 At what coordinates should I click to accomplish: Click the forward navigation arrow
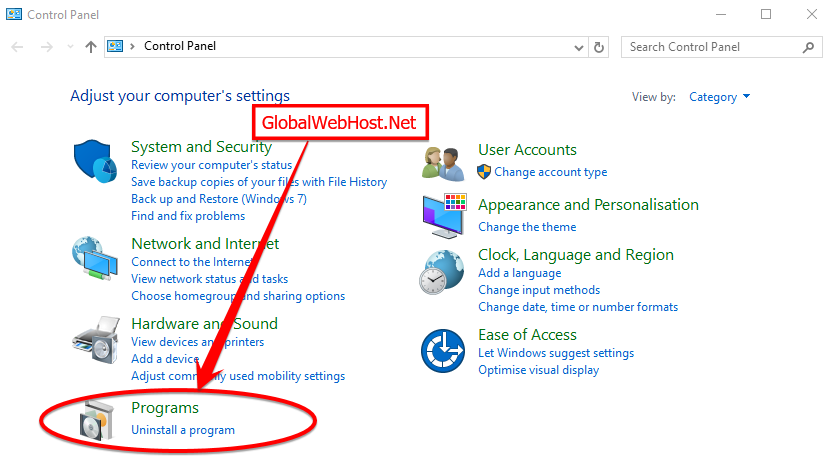click(x=47, y=47)
